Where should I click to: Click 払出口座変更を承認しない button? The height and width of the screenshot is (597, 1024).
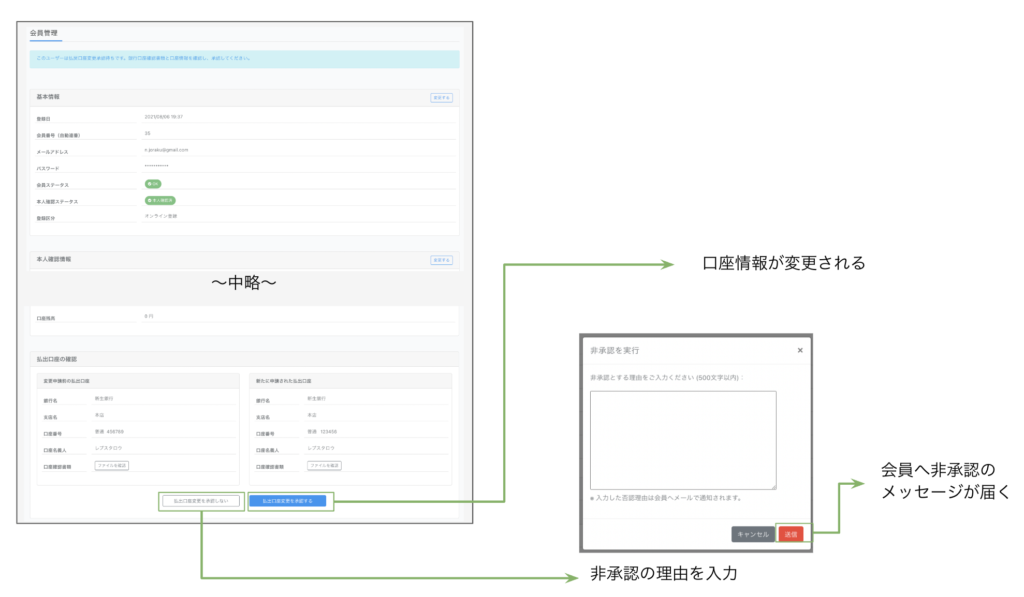coord(201,500)
